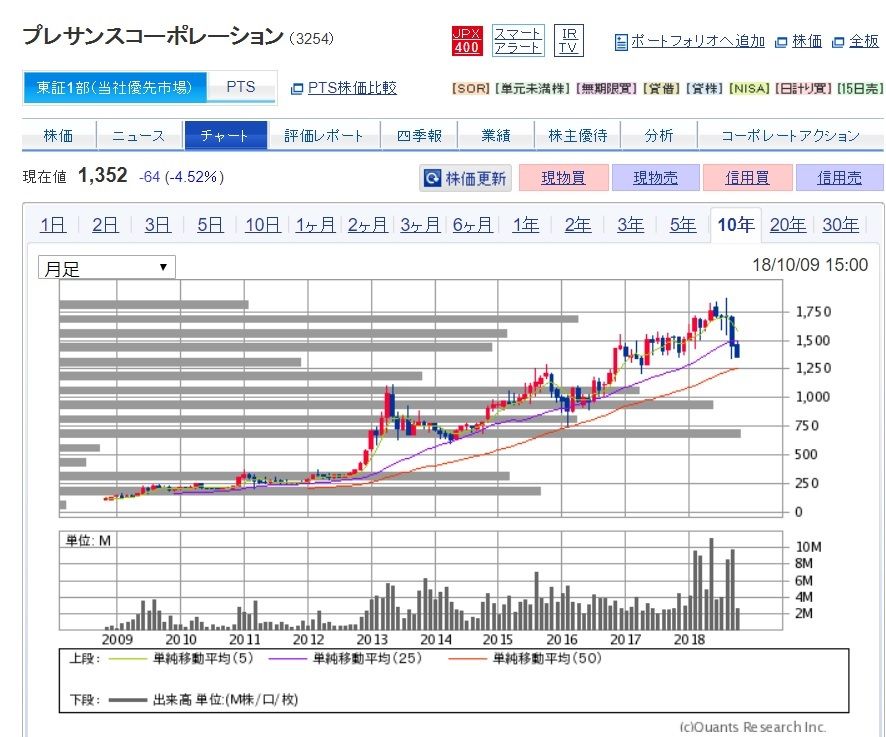Select the 1日 chart range

coord(53,225)
